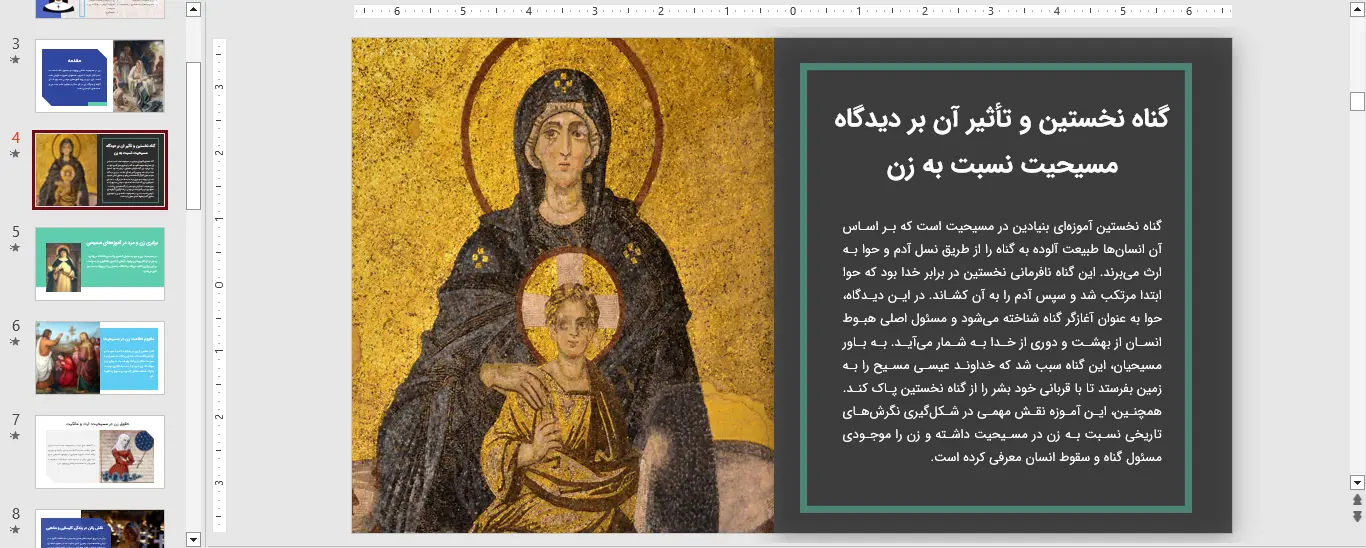Image resolution: width=1366 pixels, height=548 pixels.
Task: Select slide 6 thumbnail
Action: (100, 358)
